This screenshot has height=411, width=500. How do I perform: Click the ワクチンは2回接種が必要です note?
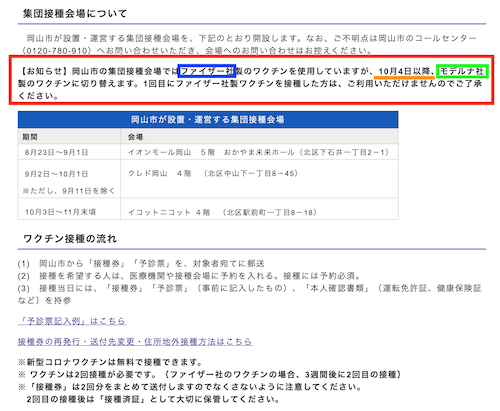click(210, 374)
